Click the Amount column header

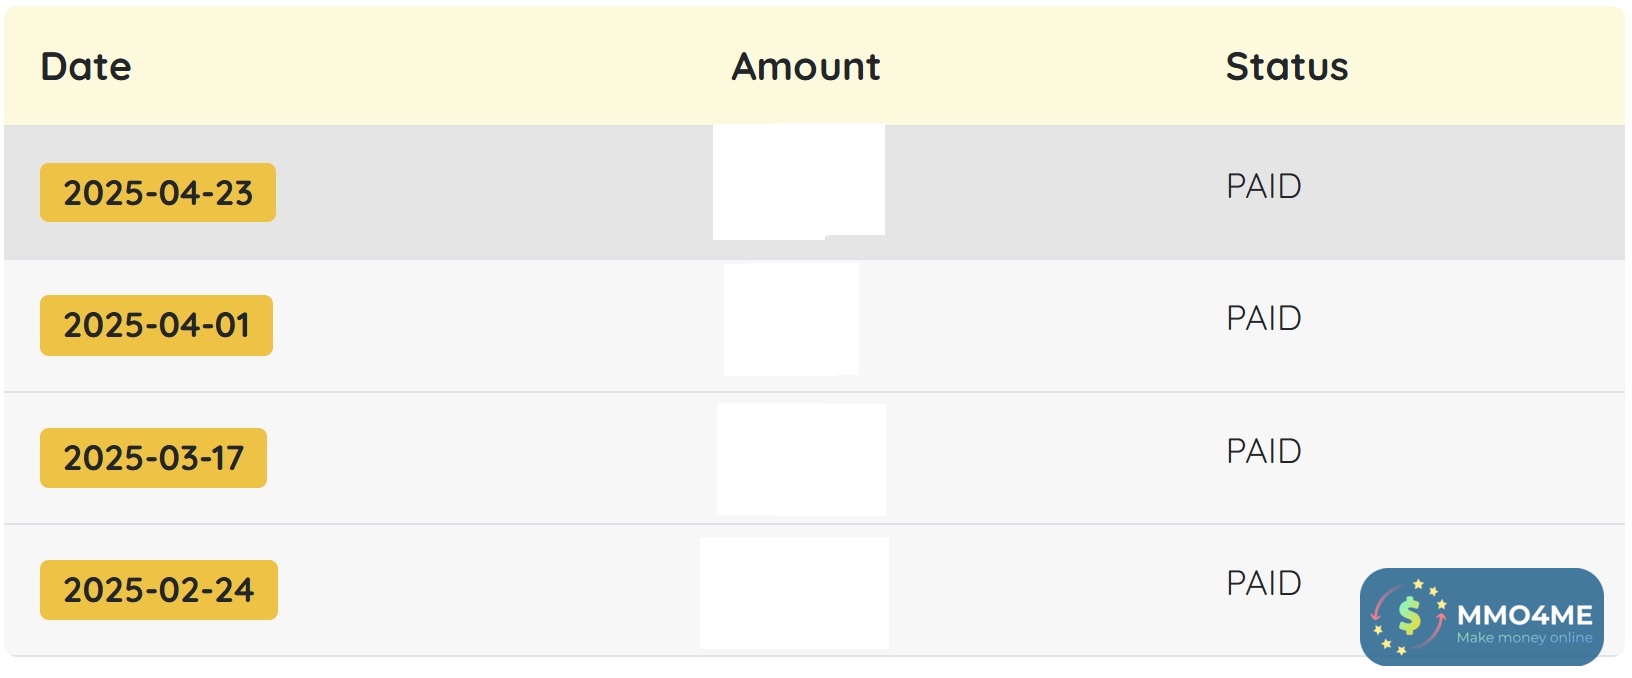806,67
